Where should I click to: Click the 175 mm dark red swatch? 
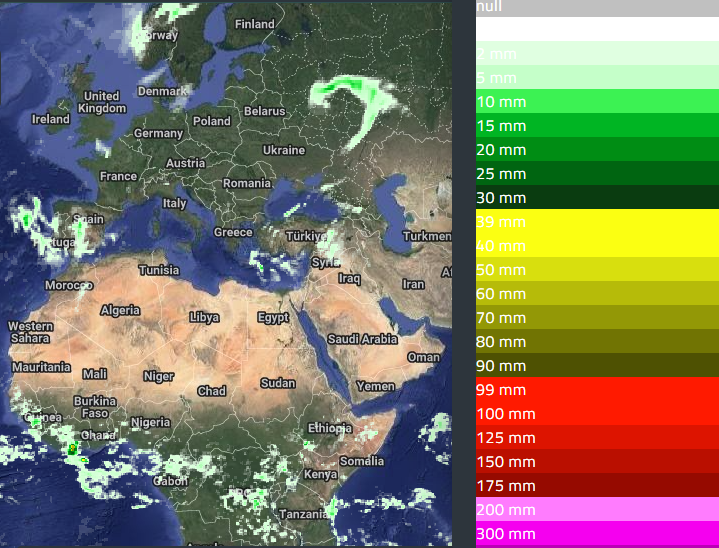[597, 486]
